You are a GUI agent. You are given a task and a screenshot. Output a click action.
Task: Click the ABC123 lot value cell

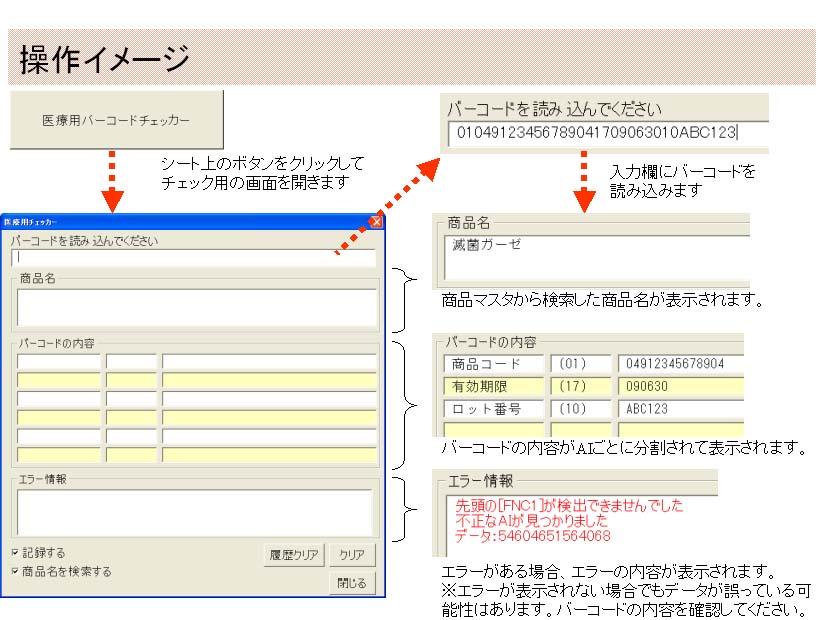pos(681,409)
